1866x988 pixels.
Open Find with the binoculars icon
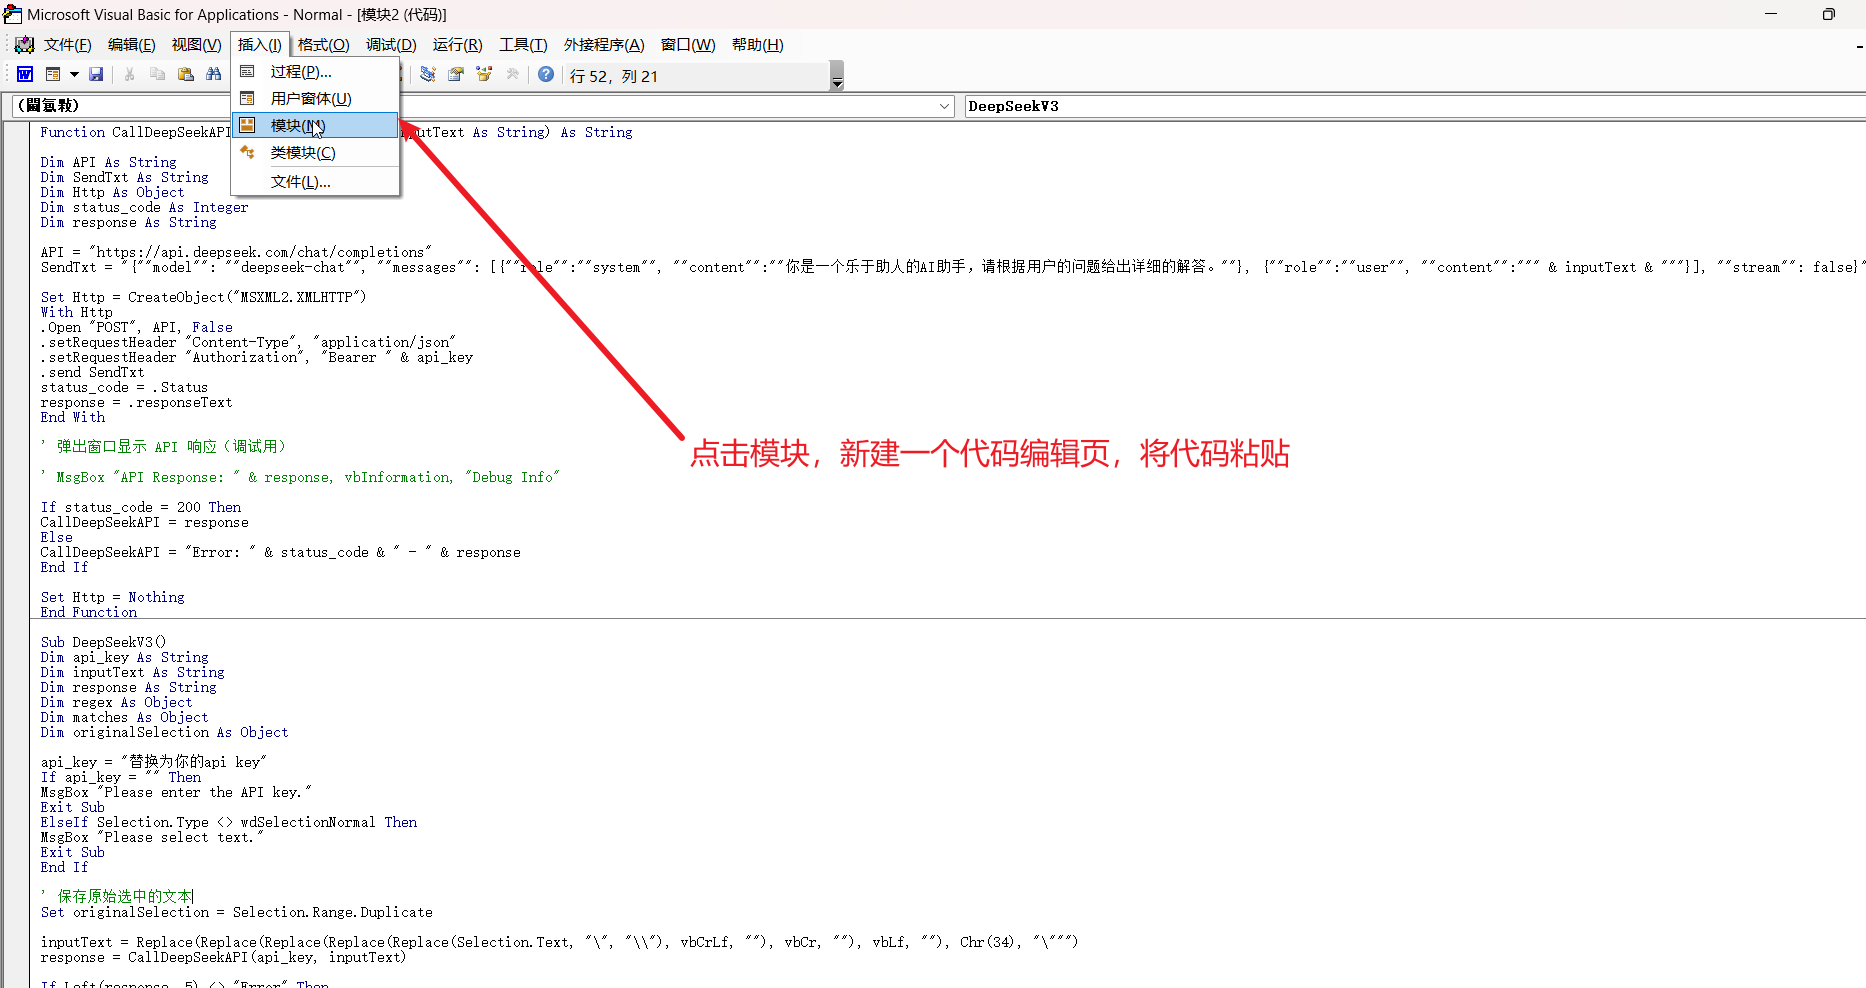tap(213, 74)
